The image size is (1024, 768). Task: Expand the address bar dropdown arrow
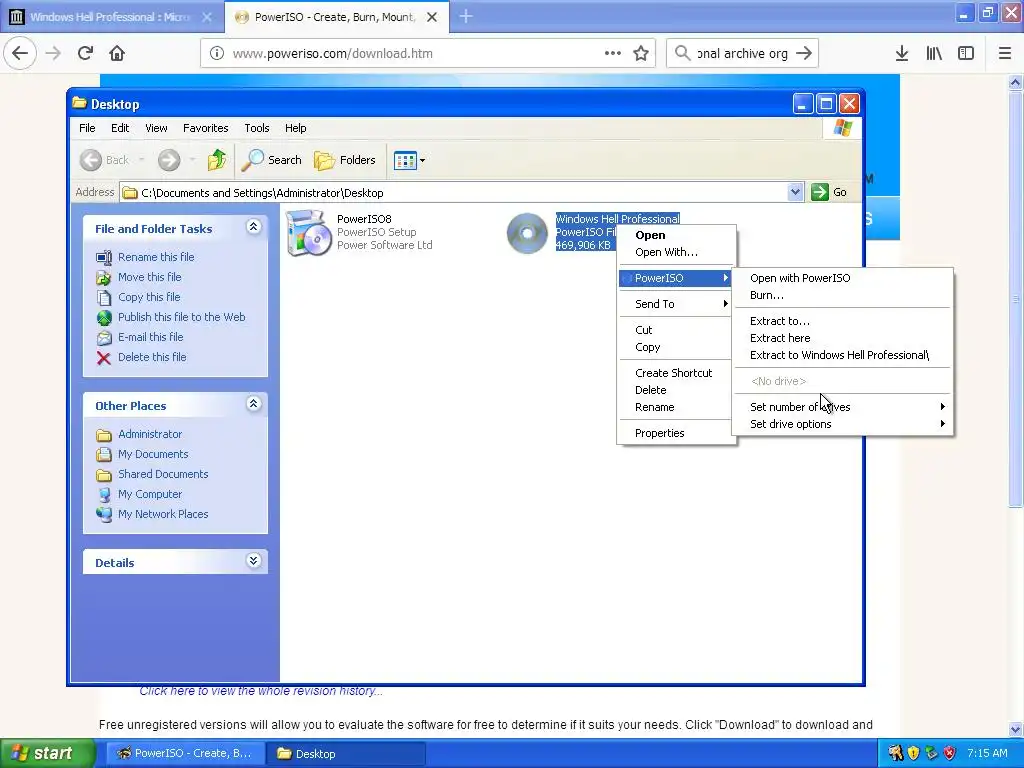click(x=795, y=192)
